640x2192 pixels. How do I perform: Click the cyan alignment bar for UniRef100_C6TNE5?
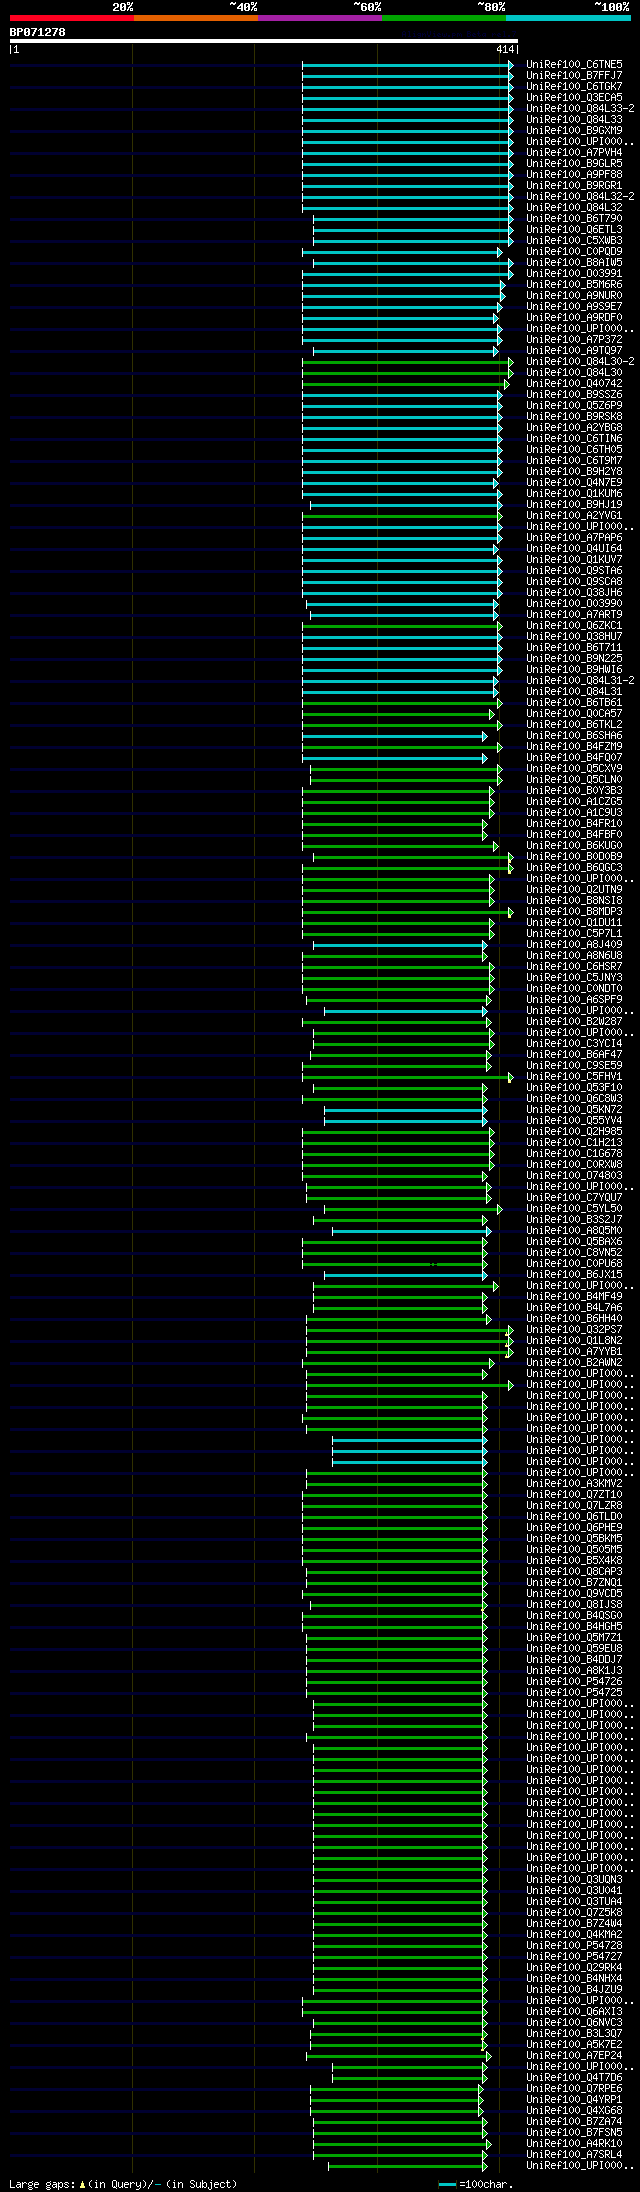click(408, 64)
